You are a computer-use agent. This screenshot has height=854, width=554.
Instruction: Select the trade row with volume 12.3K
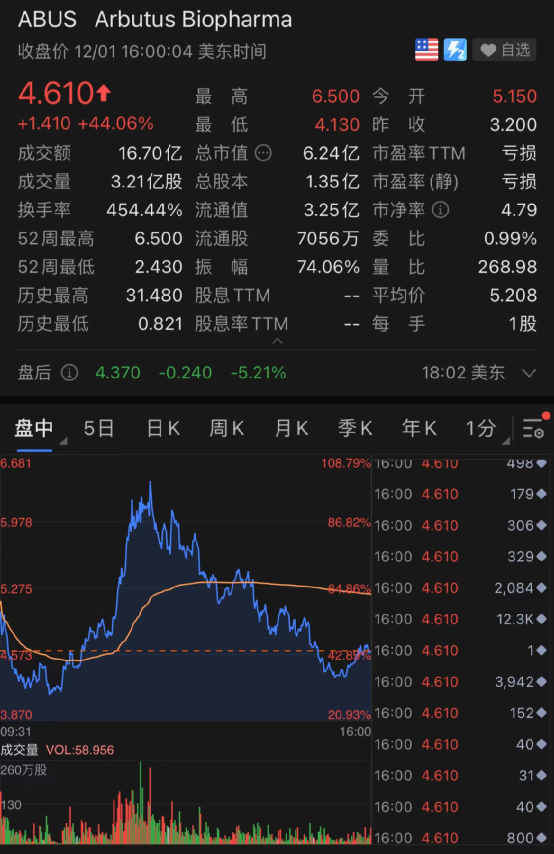click(461, 619)
